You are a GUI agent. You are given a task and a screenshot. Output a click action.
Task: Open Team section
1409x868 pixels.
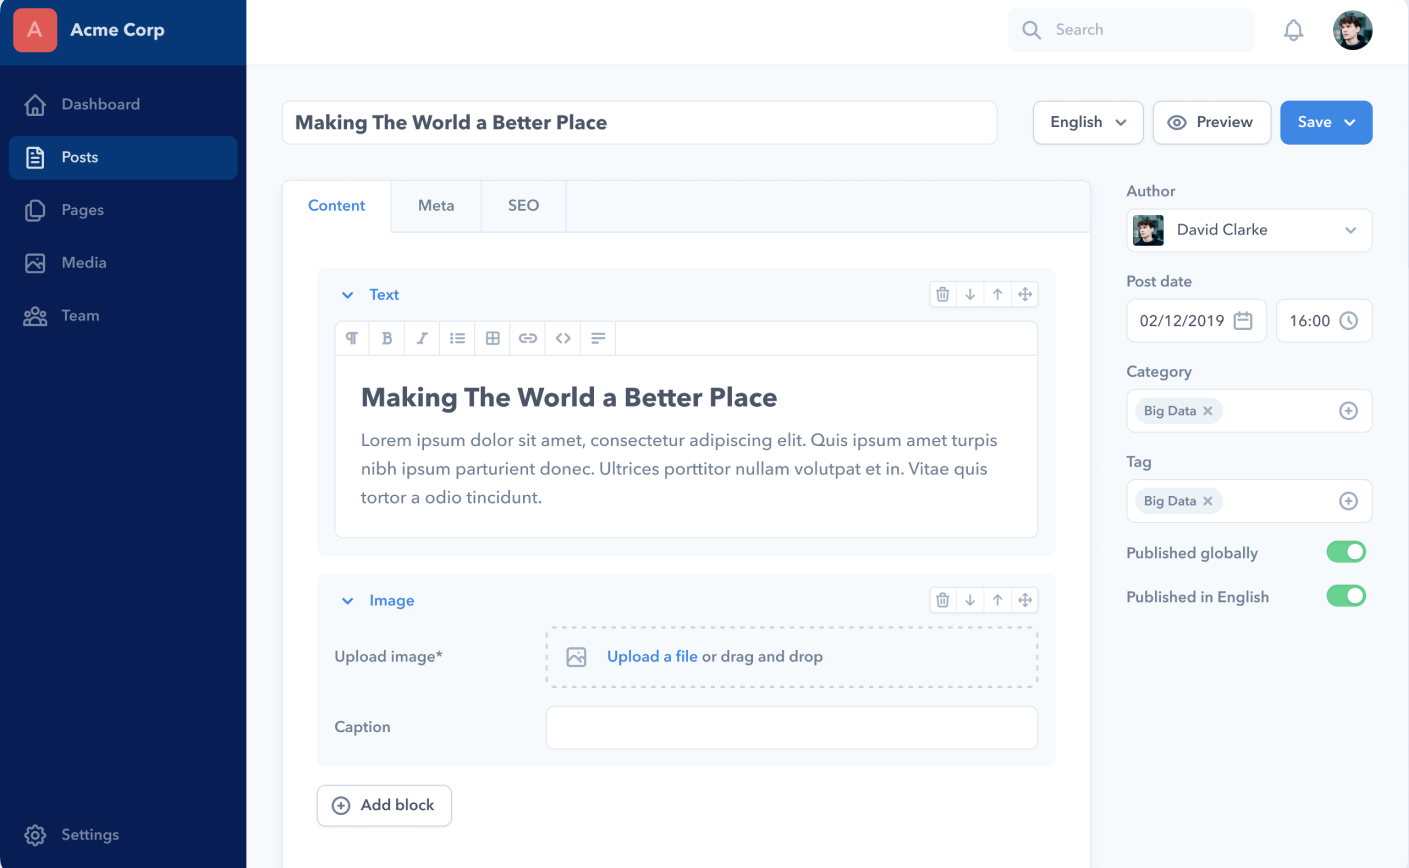pos(123,316)
